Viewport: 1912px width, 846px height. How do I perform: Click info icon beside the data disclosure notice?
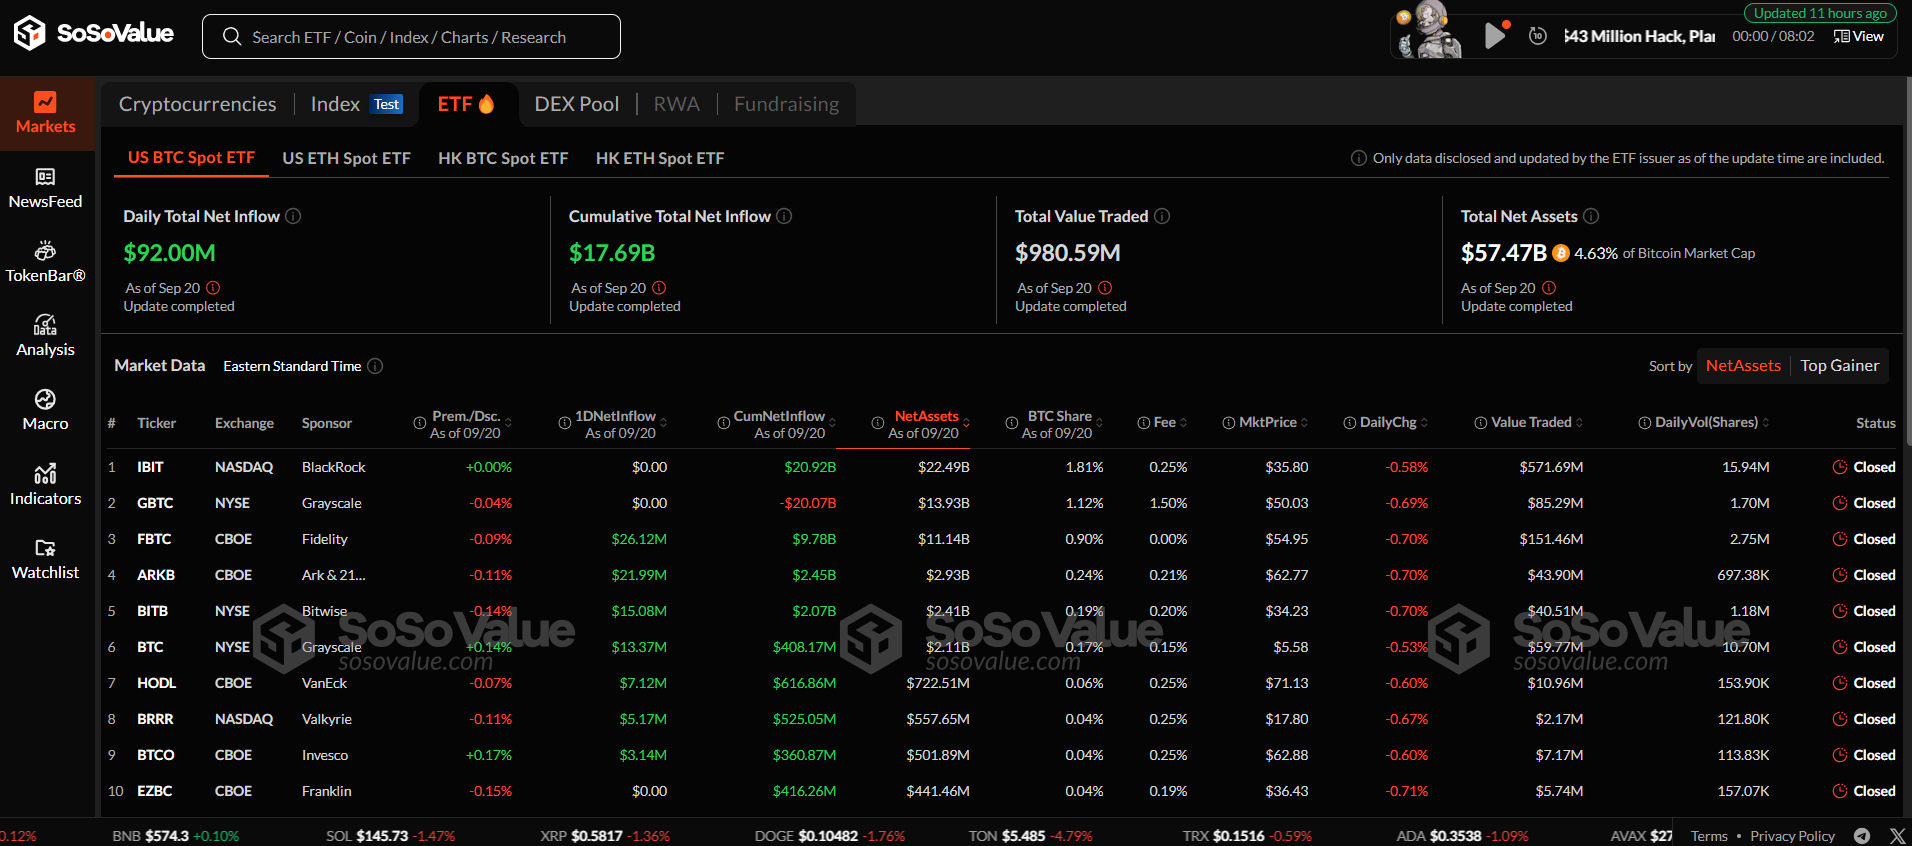click(x=1359, y=158)
